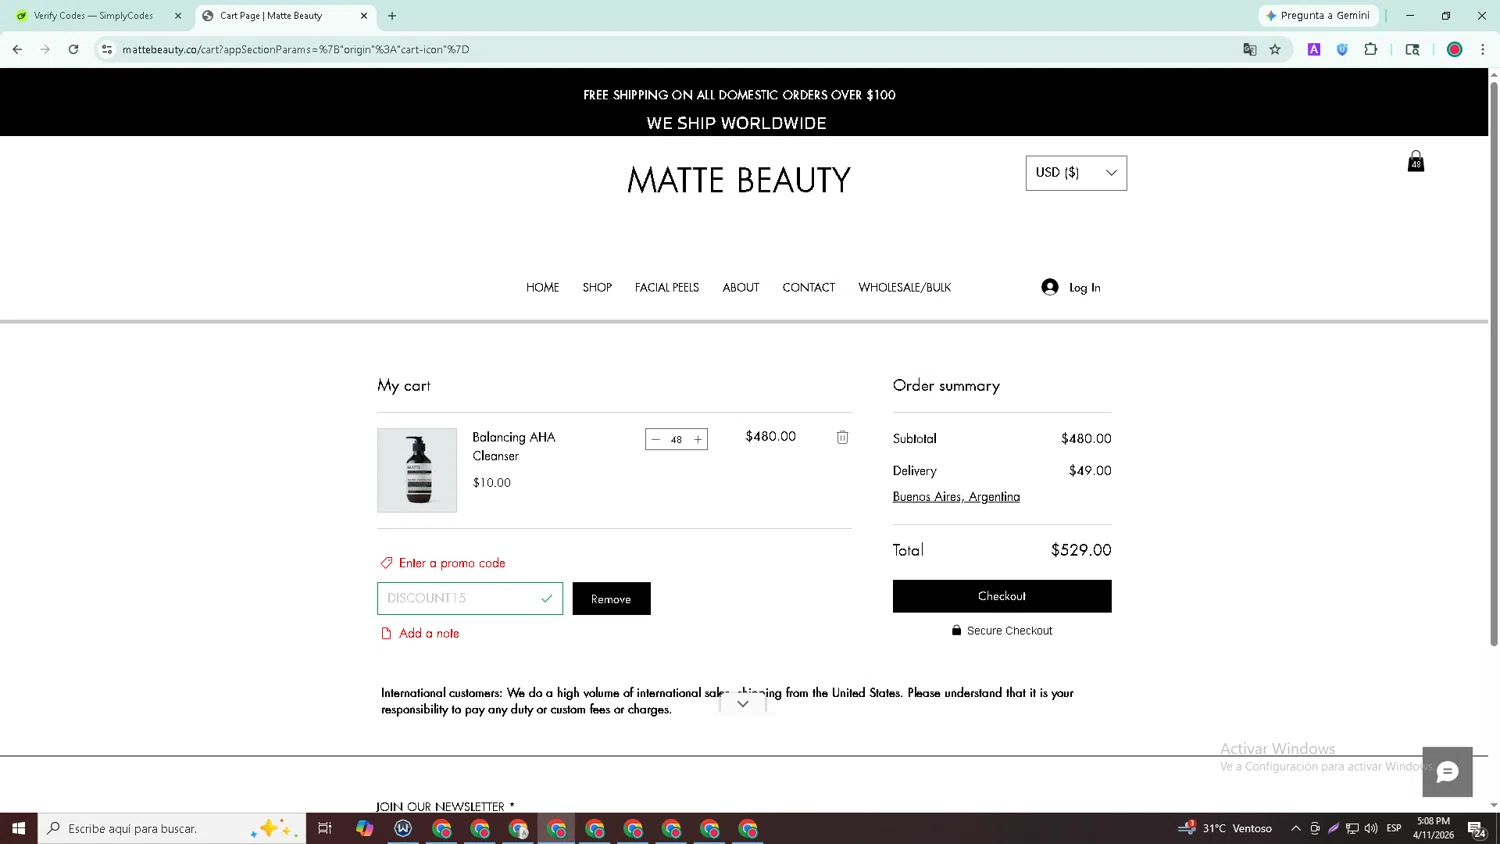This screenshot has width=1500, height=844.
Task: Reload the cart page
Action: (73, 49)
